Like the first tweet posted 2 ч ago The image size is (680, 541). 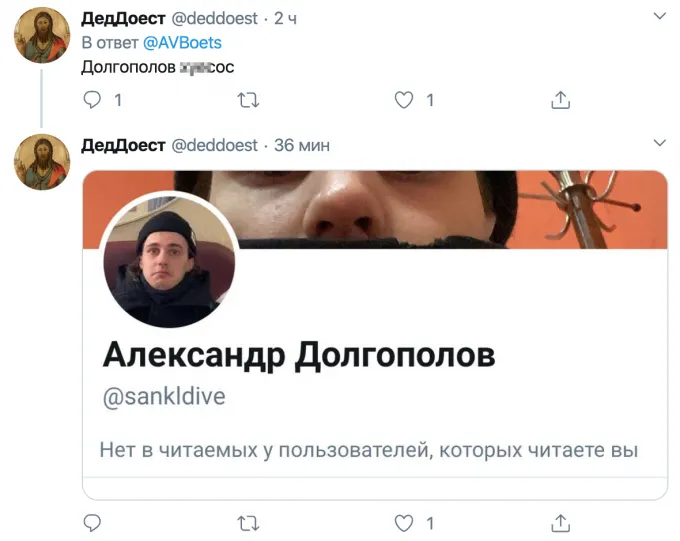click(x=404, y=100)
